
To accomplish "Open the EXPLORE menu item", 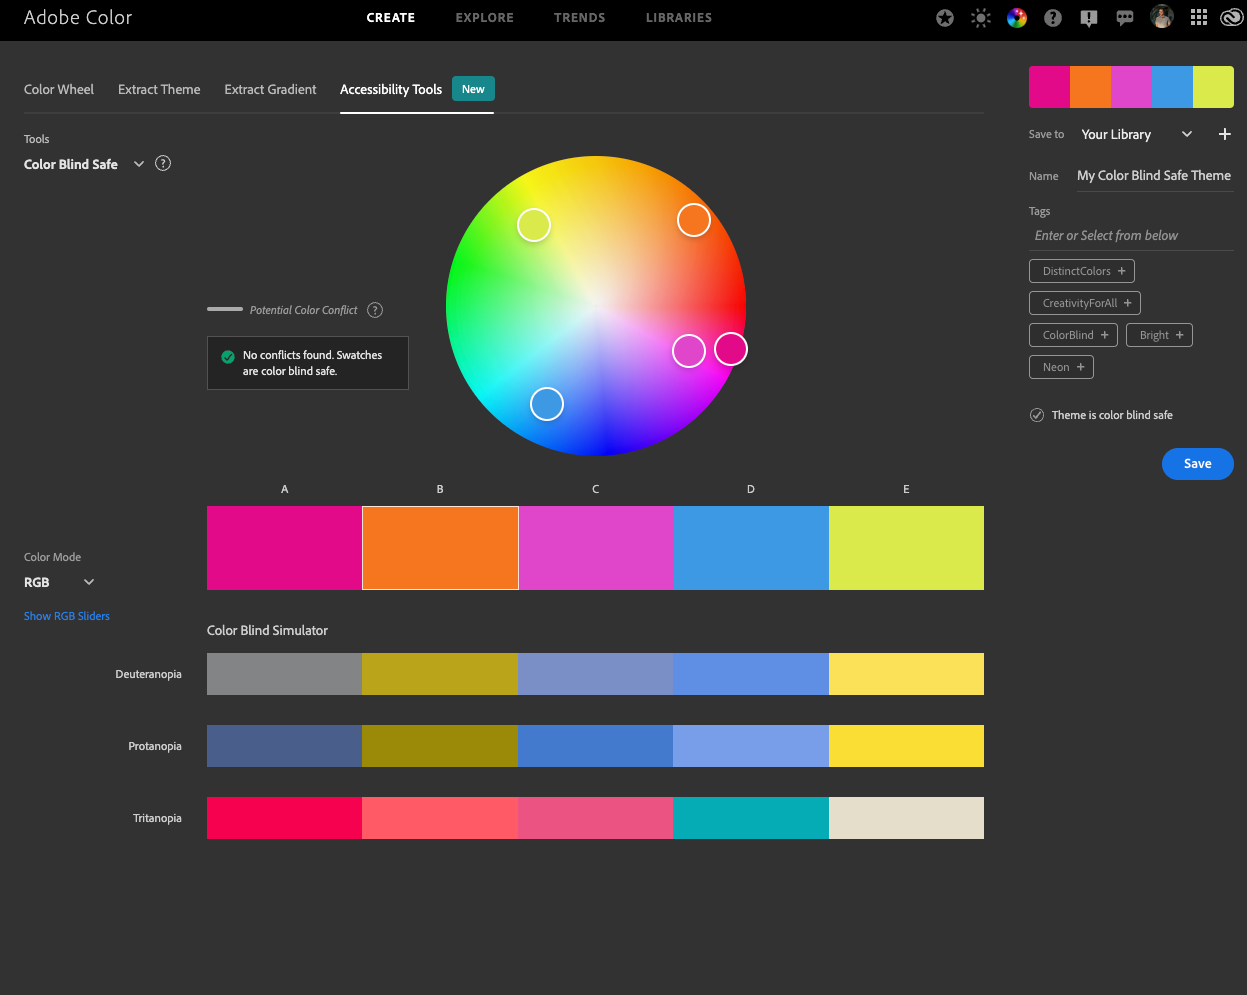I will [x=484, y=18].
